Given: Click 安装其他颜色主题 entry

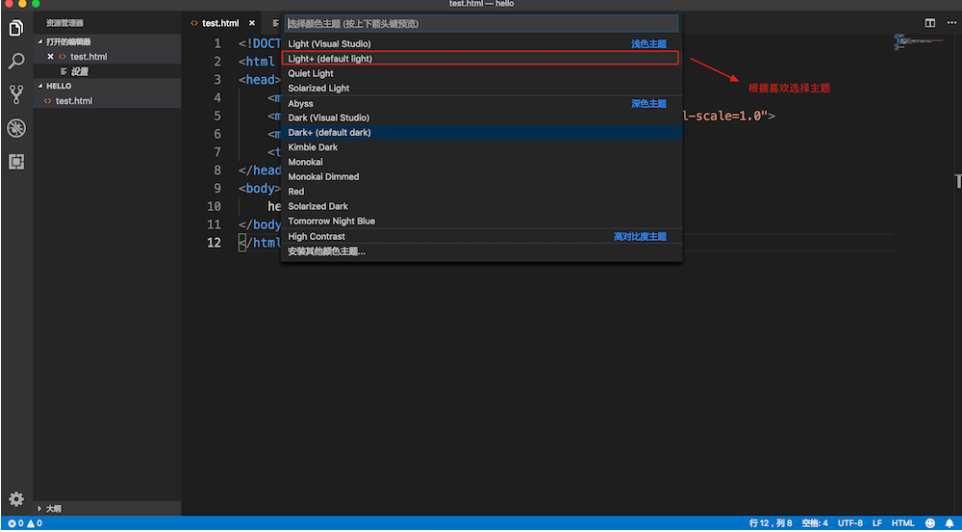Looking at the screenshot, I should (x=482, y=252).
